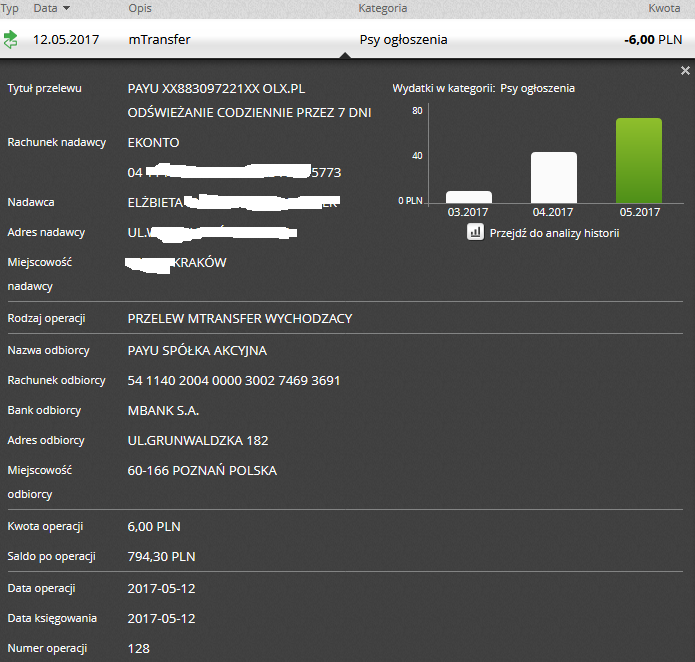Image resolution: width=695 pixels, height=662 pixels.
Task: Click the Kategoria column header
Action: click(383, 8)
